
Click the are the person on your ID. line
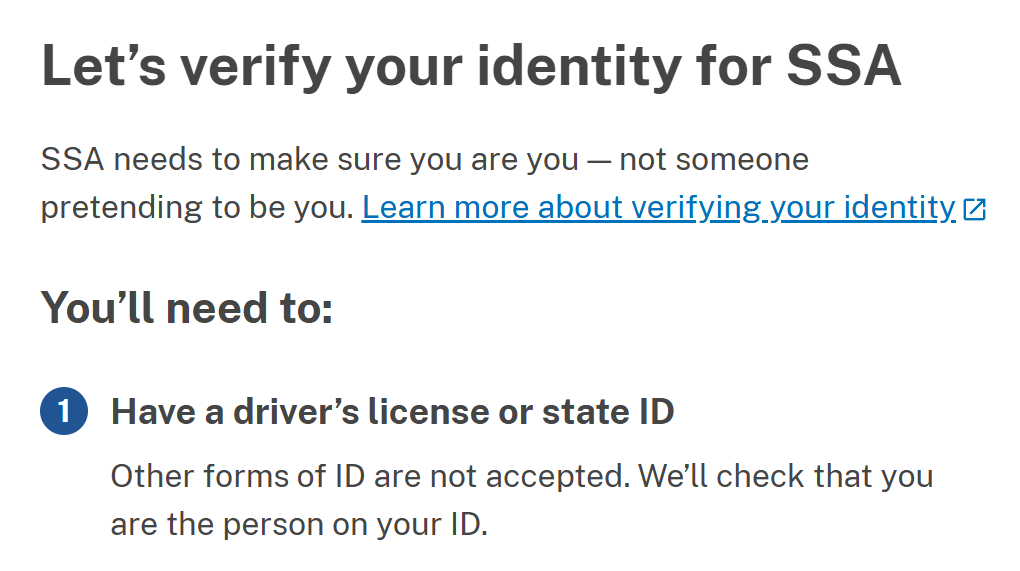299,524
